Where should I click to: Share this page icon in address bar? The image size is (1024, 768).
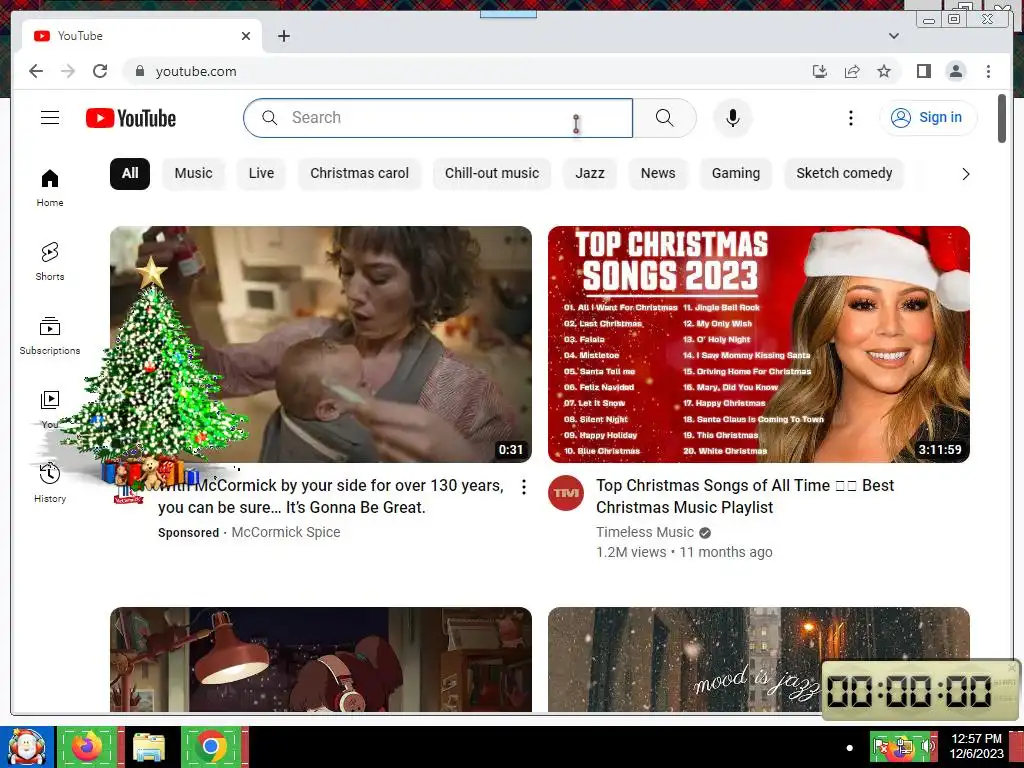pos(852,71)
